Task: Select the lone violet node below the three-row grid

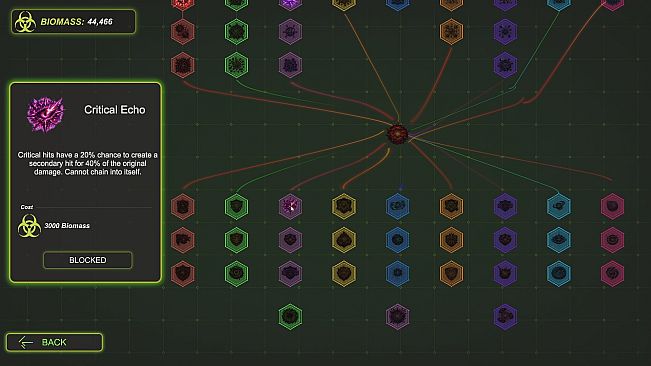Action: (x=505, y=317)
